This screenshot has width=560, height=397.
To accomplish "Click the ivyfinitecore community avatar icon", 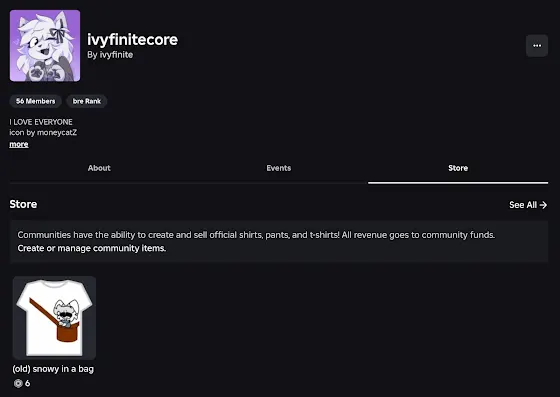I will pyautogui.click(x=45, y=46).
